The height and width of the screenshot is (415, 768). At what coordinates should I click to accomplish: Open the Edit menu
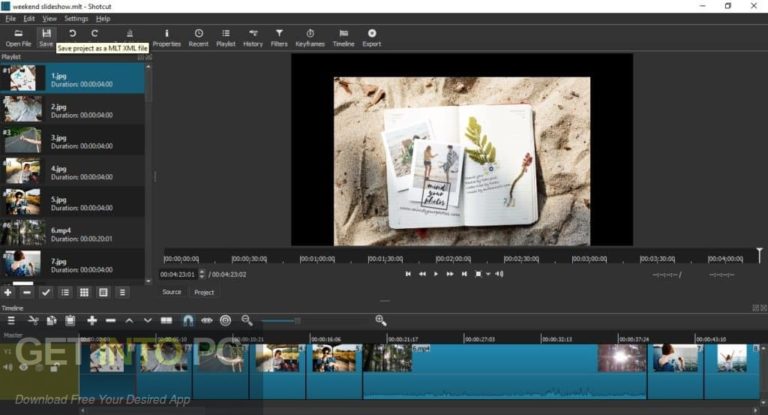click(x=29, y=19)
